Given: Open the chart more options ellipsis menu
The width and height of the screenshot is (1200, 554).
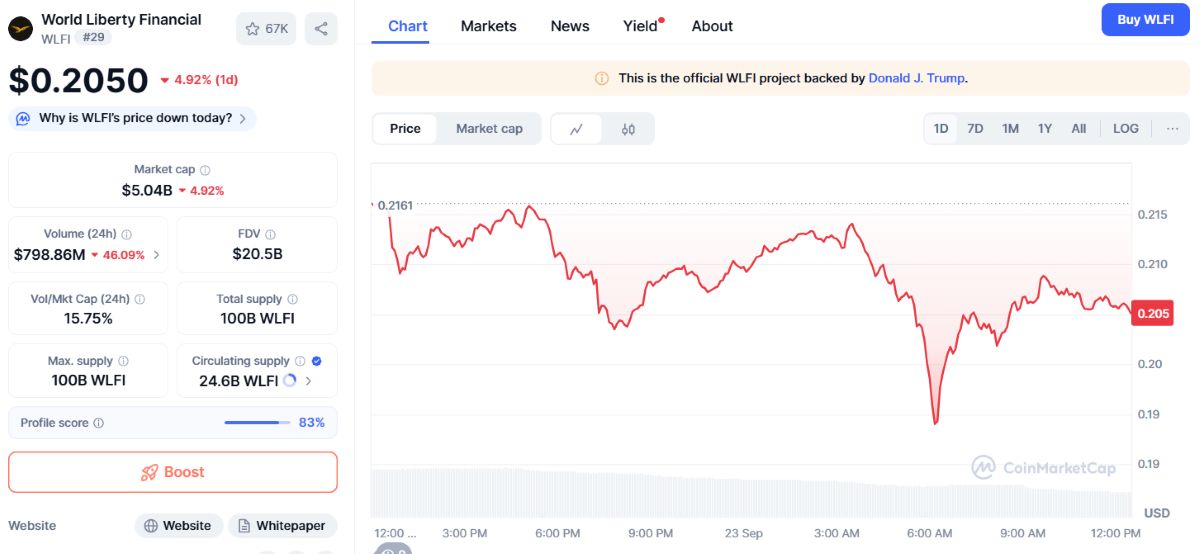Looking at the screenshot, I should click(1172, 129).
